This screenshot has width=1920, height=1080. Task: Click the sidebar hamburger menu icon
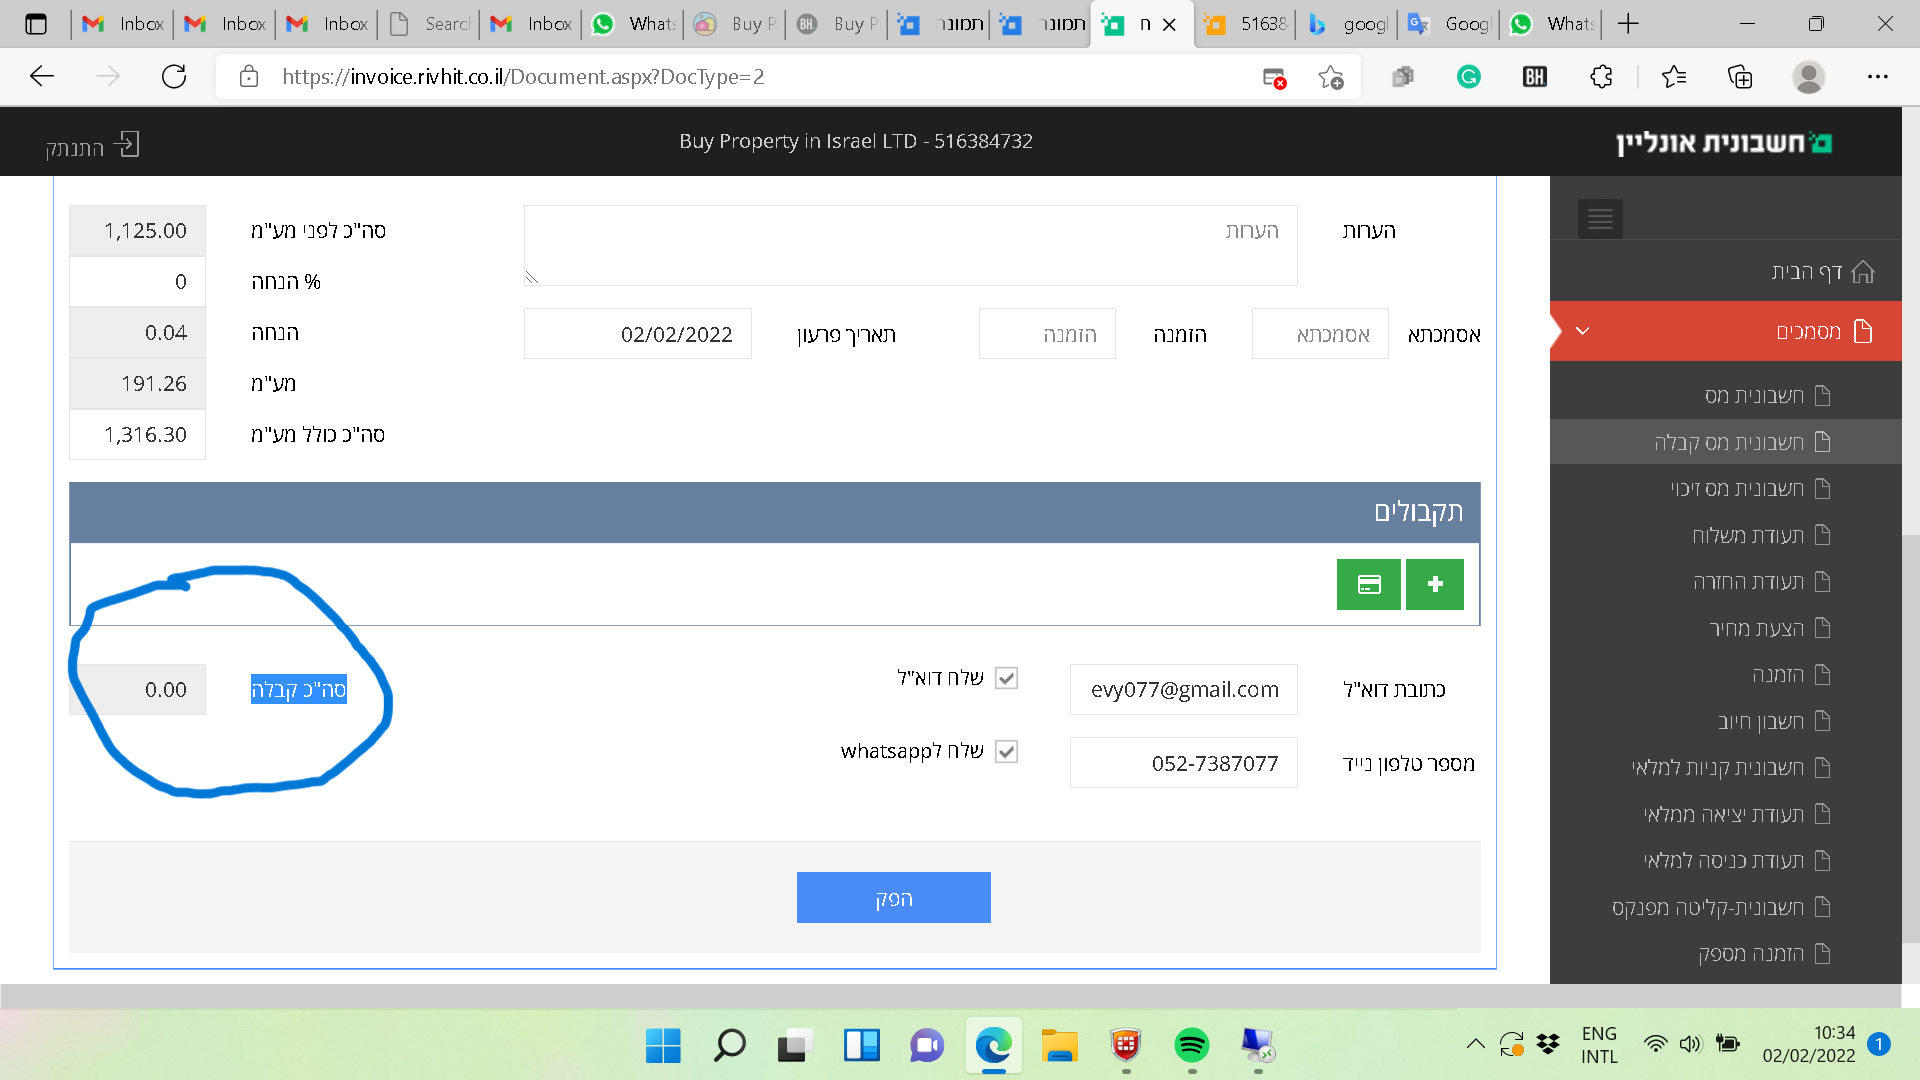click(x=1600, y=219)
